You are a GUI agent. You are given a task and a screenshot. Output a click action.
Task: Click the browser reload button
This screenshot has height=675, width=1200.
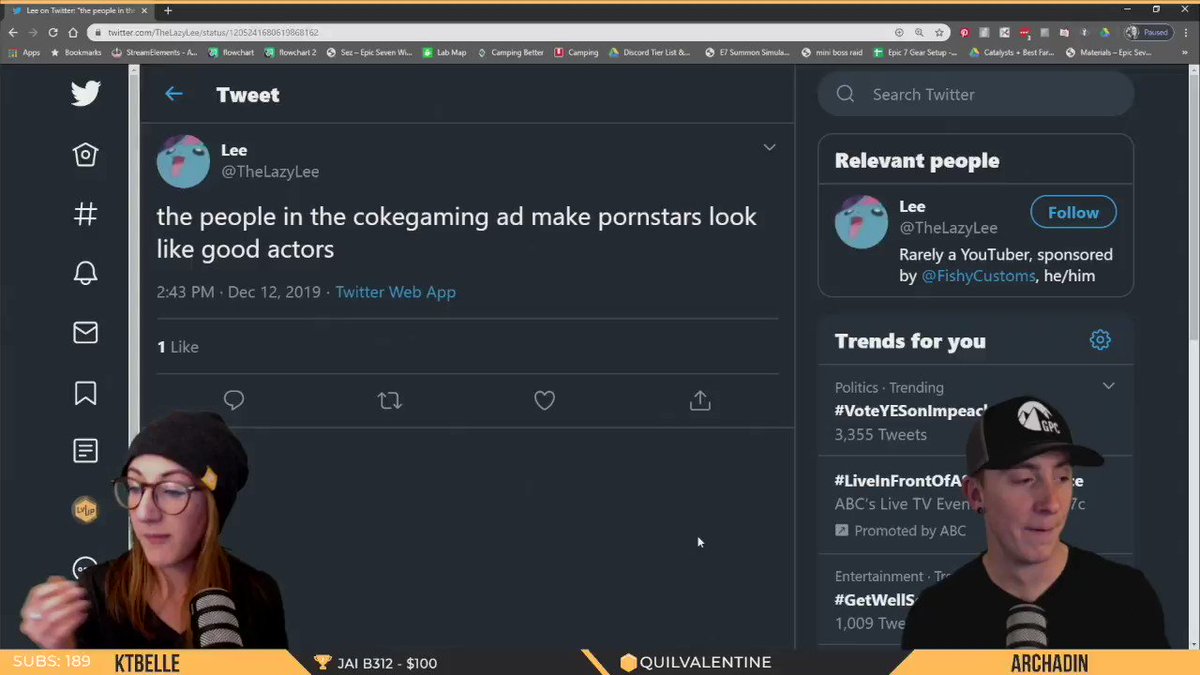(53, 33)
